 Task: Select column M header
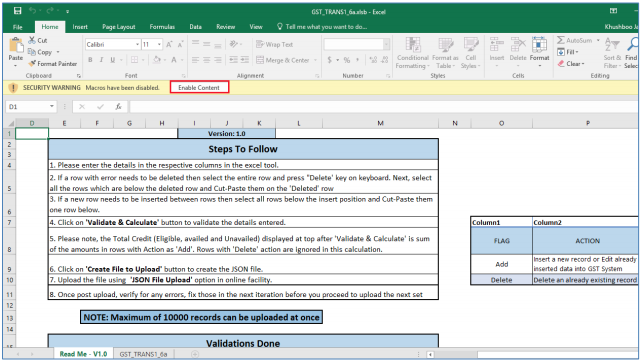(380, 123)
